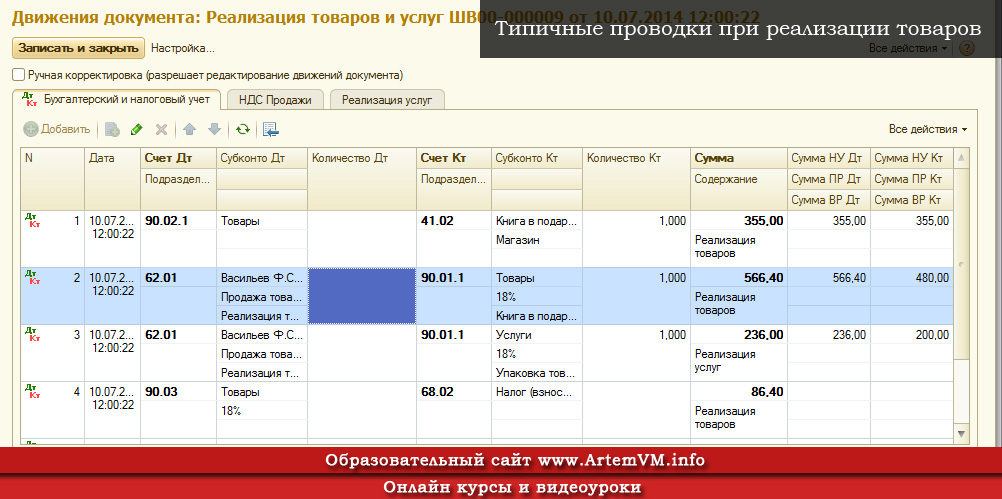
Task: Click the Добавить (add) toolbar button
Action: 57,130
